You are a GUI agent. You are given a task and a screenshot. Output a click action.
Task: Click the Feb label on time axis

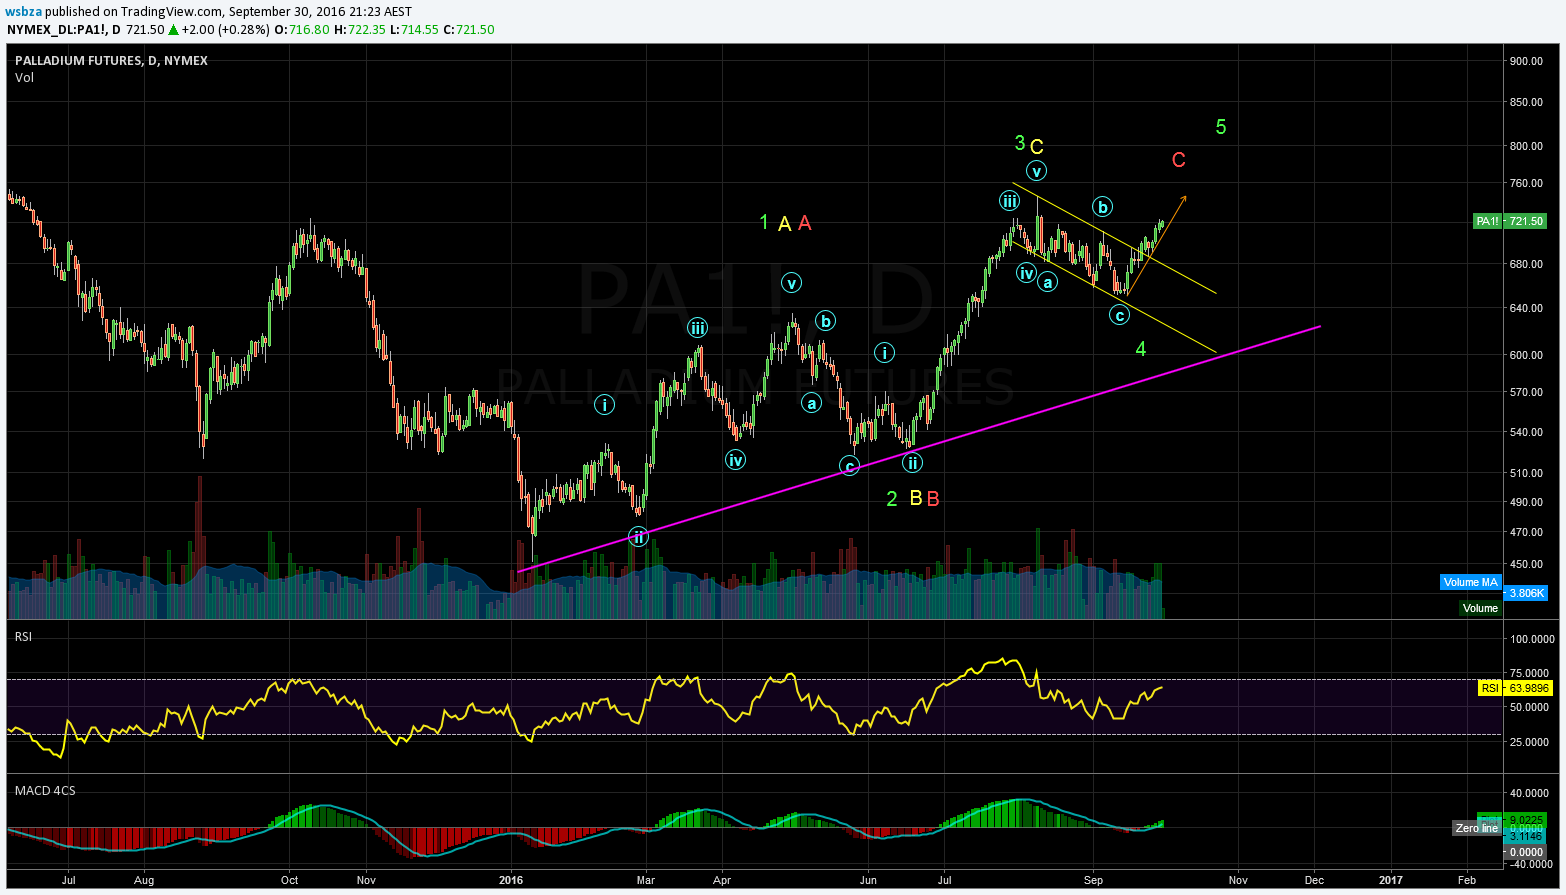(1467, 881)
